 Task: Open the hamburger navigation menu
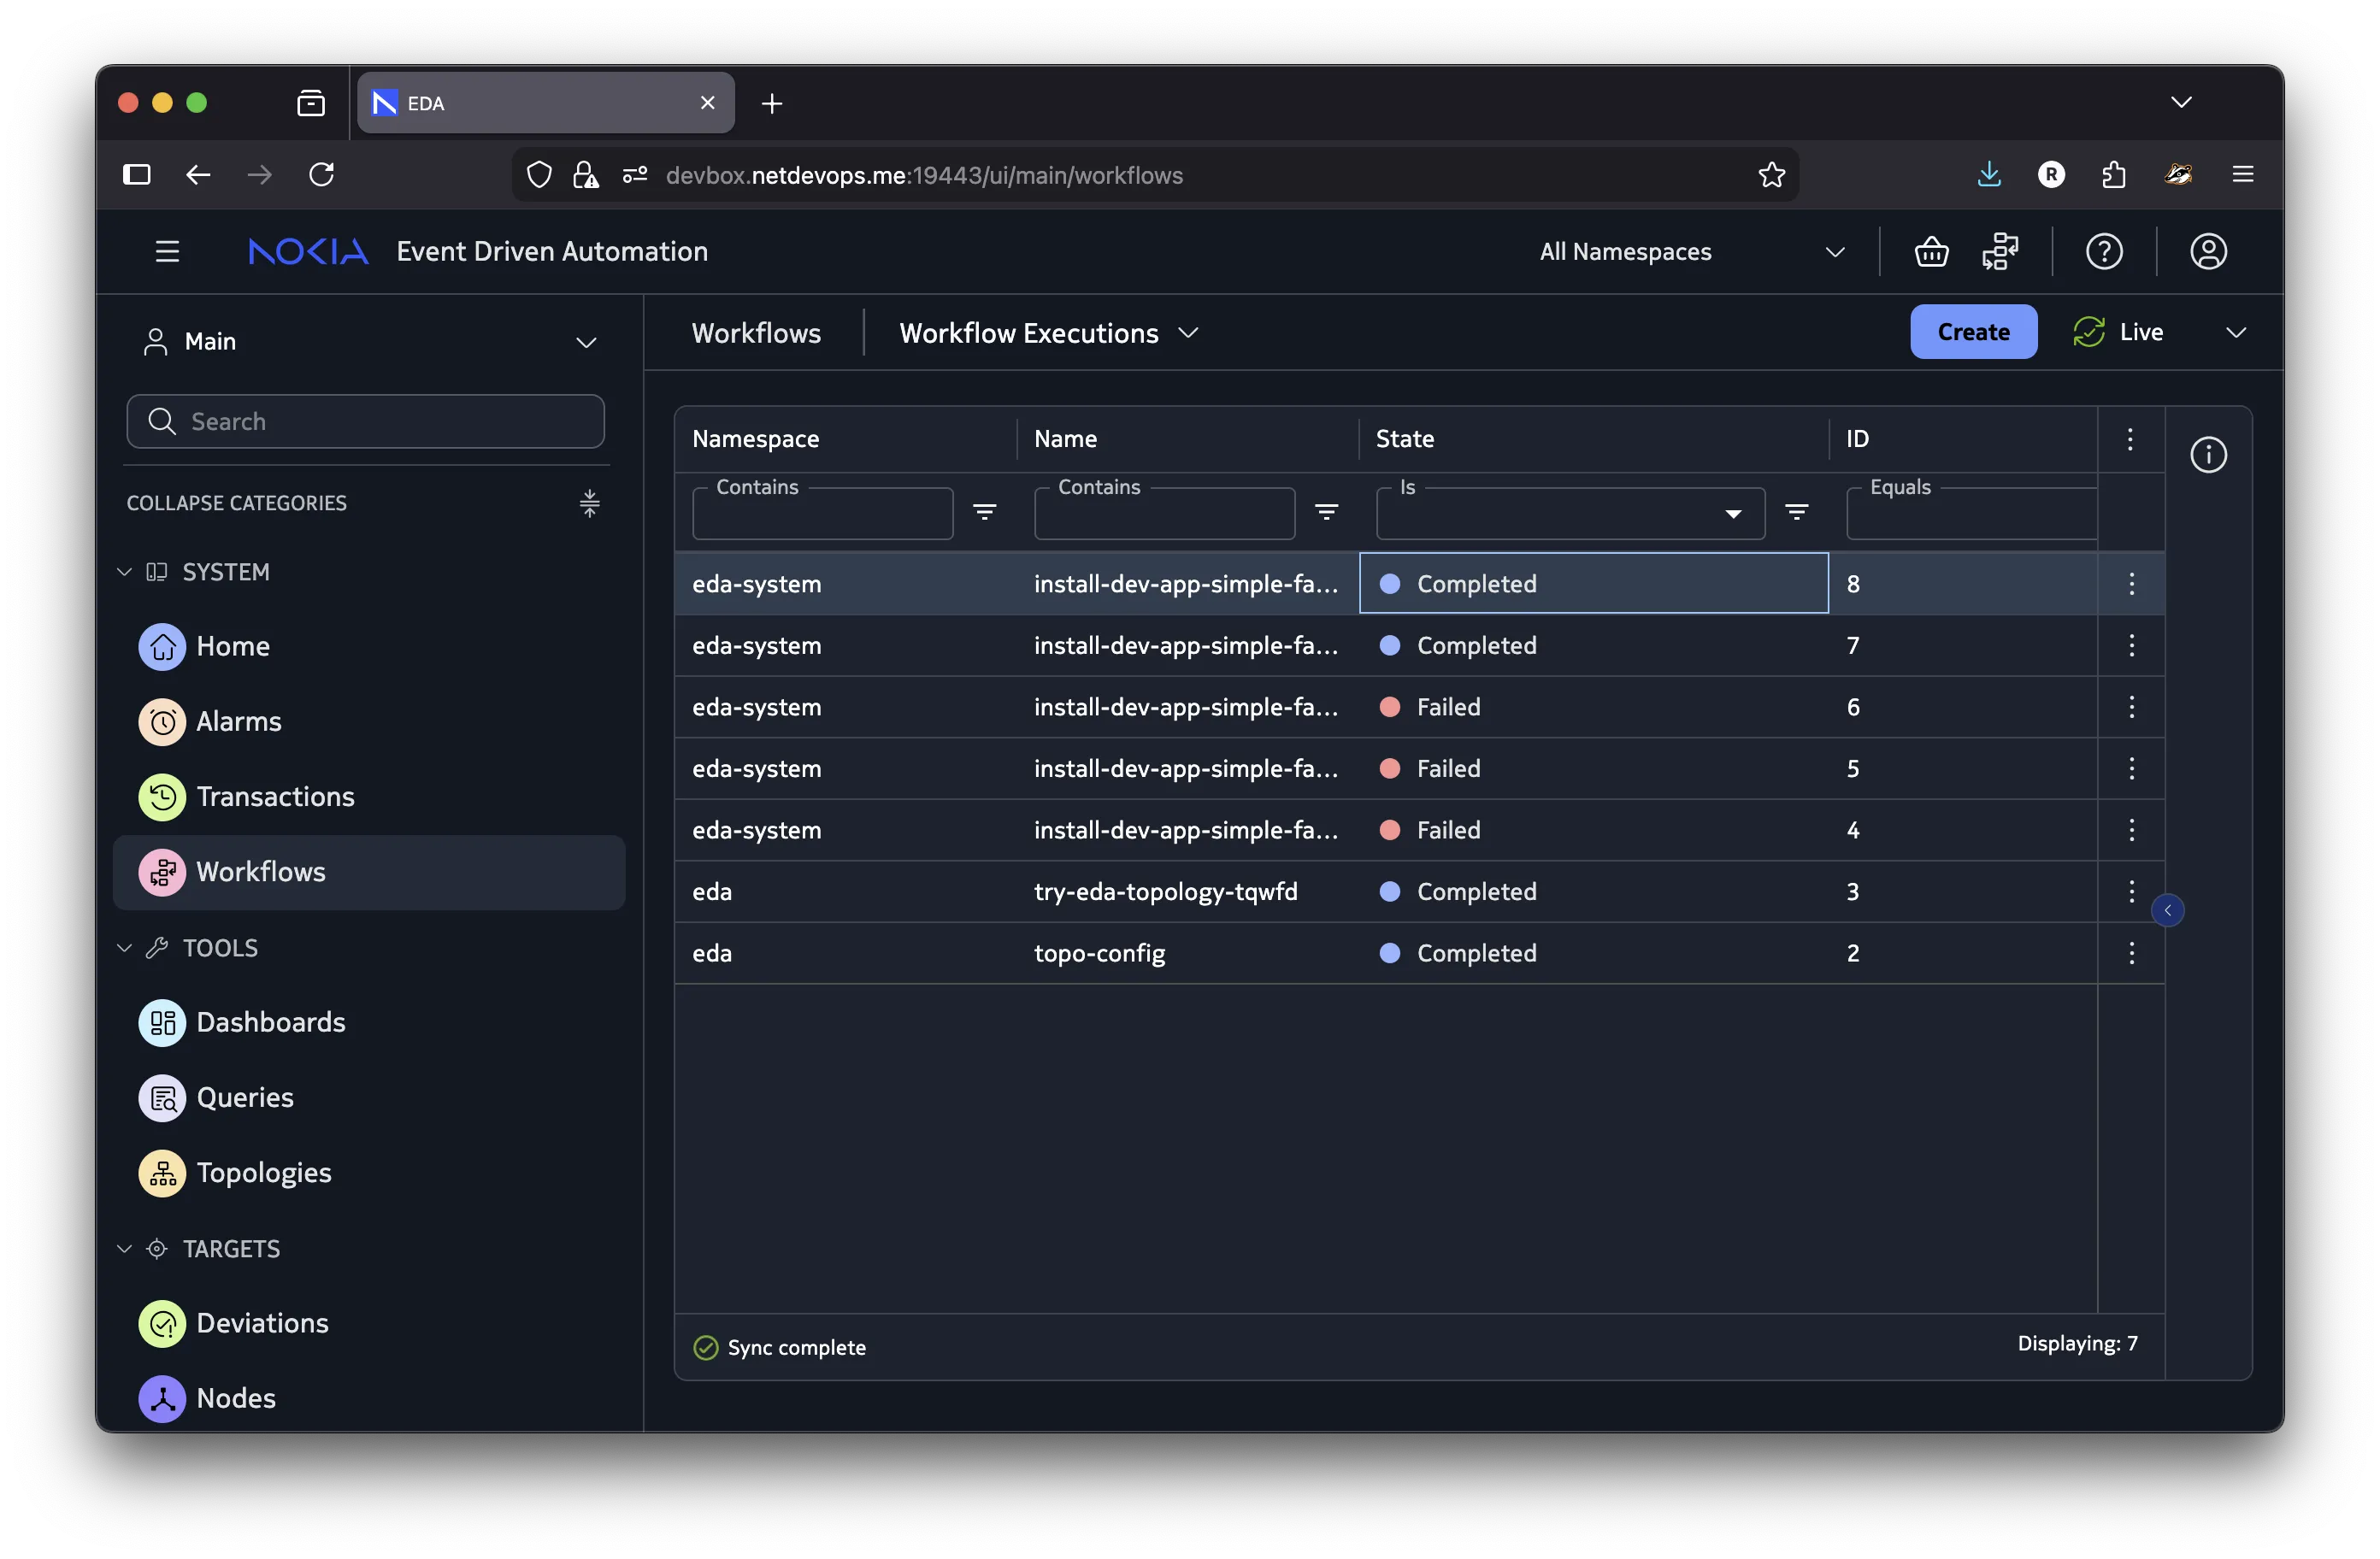coord(167,252)
